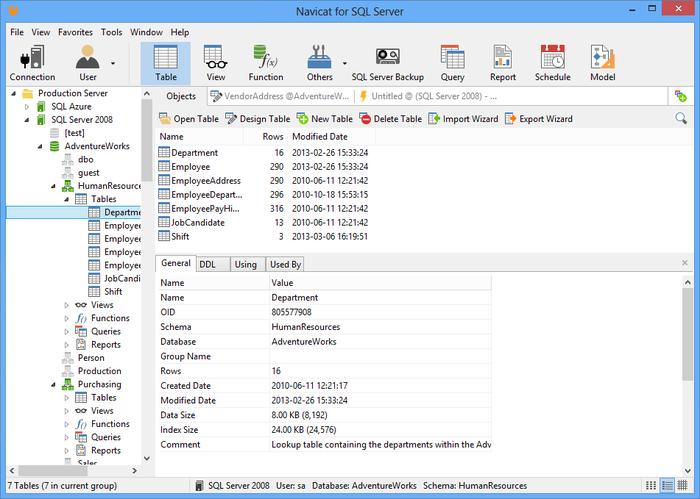Launch the Schedule tool
Image resolution: width=700 pixels, height=499 pixels.
tap(553, 63)
